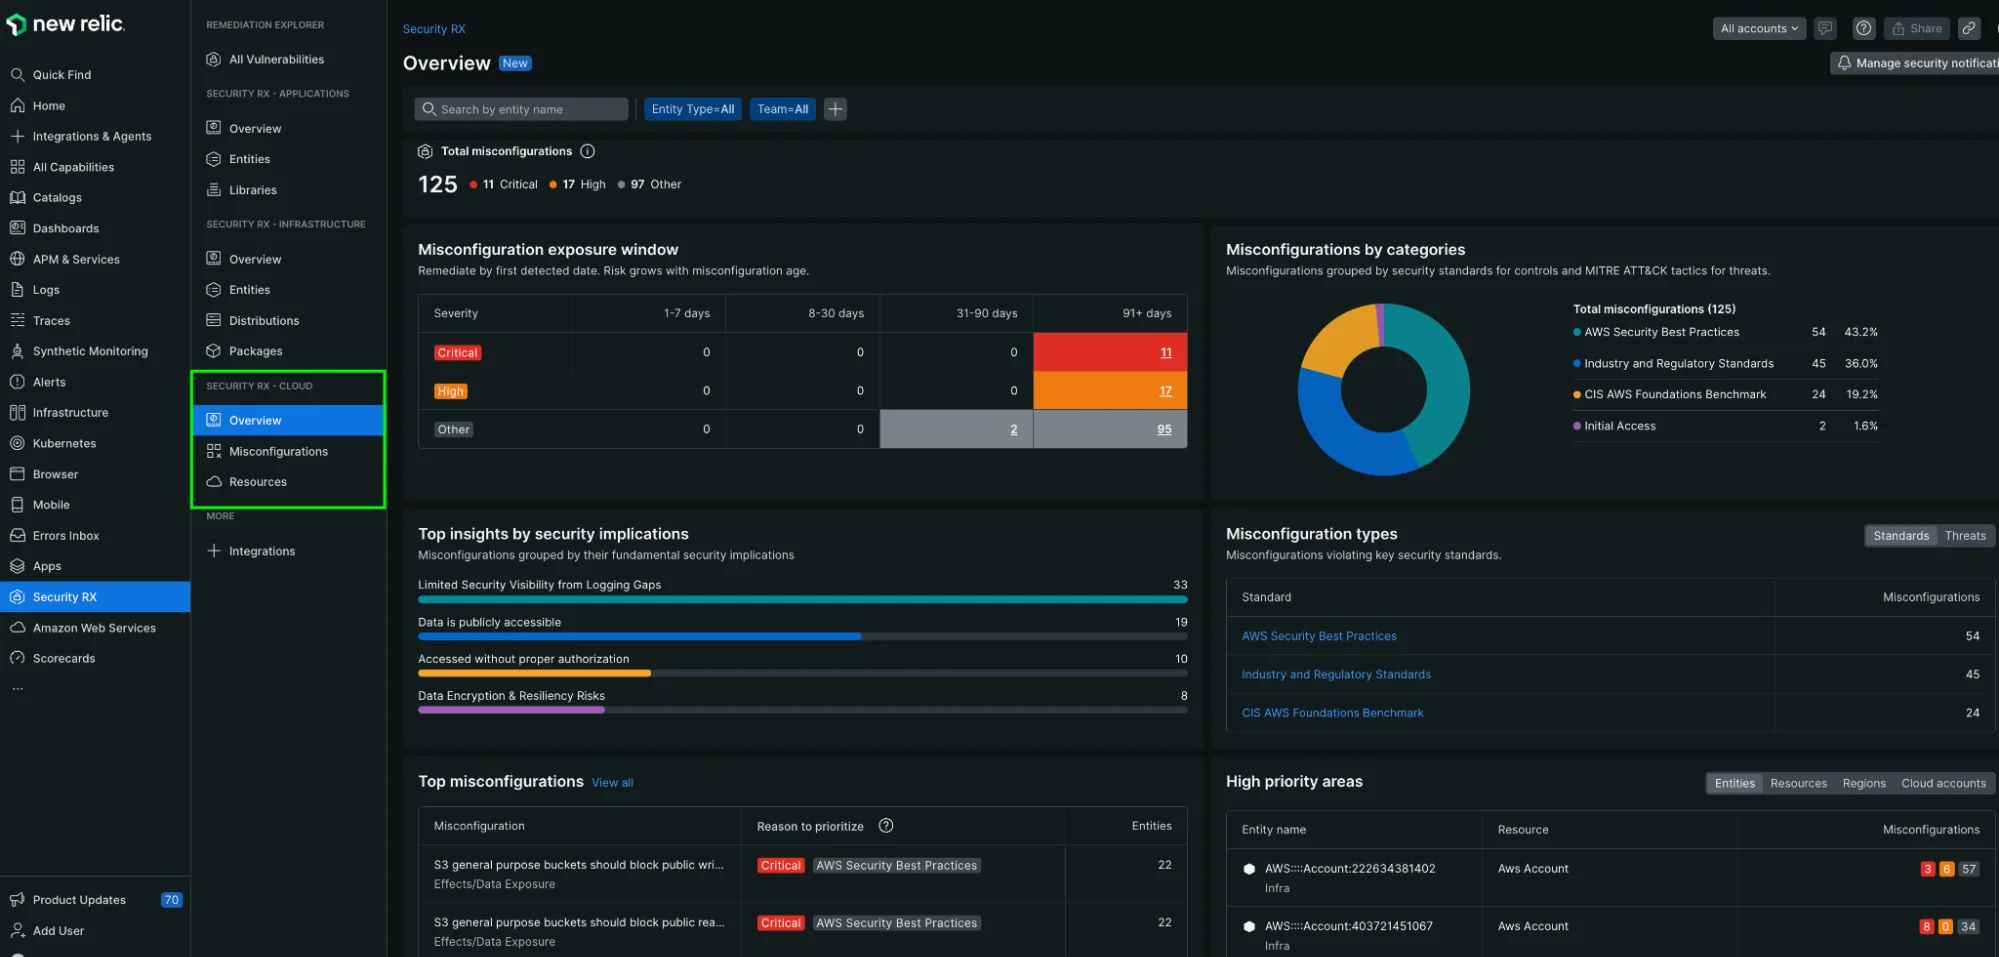Click the Distributions icon in the remediation panel

[x=213, y=320]
